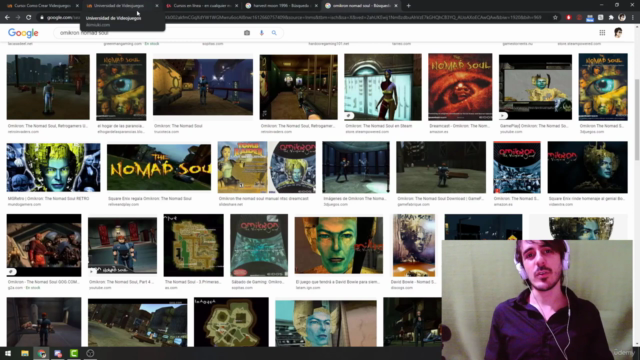The image size is (640, 360).
Task: Open the red shield extension icon
Action: pyautogui.click(x=569, y=18)
